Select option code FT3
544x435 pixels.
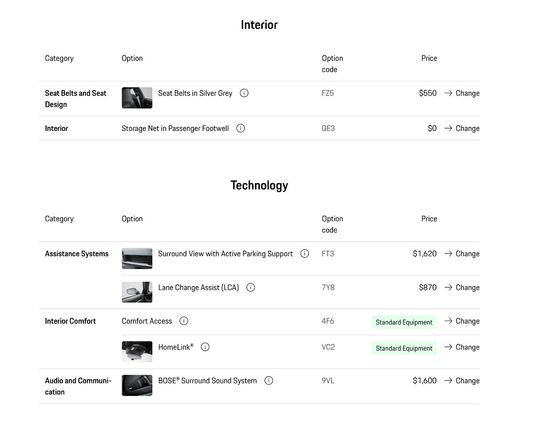[x=328, y=254]
